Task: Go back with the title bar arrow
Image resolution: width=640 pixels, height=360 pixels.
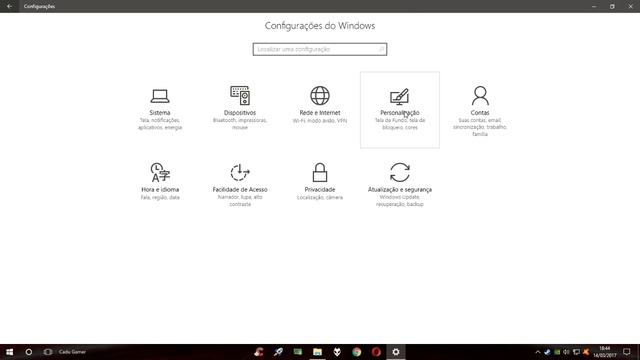Action: 9,6
